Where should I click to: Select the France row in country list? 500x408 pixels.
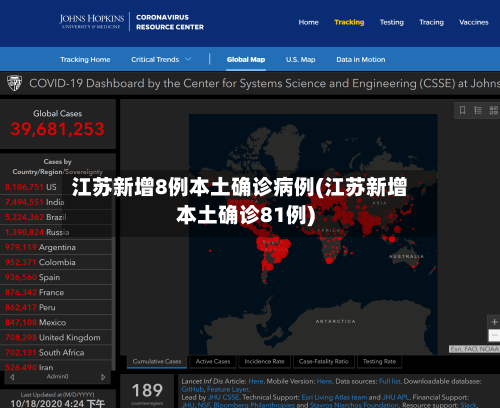pos(56,292)
